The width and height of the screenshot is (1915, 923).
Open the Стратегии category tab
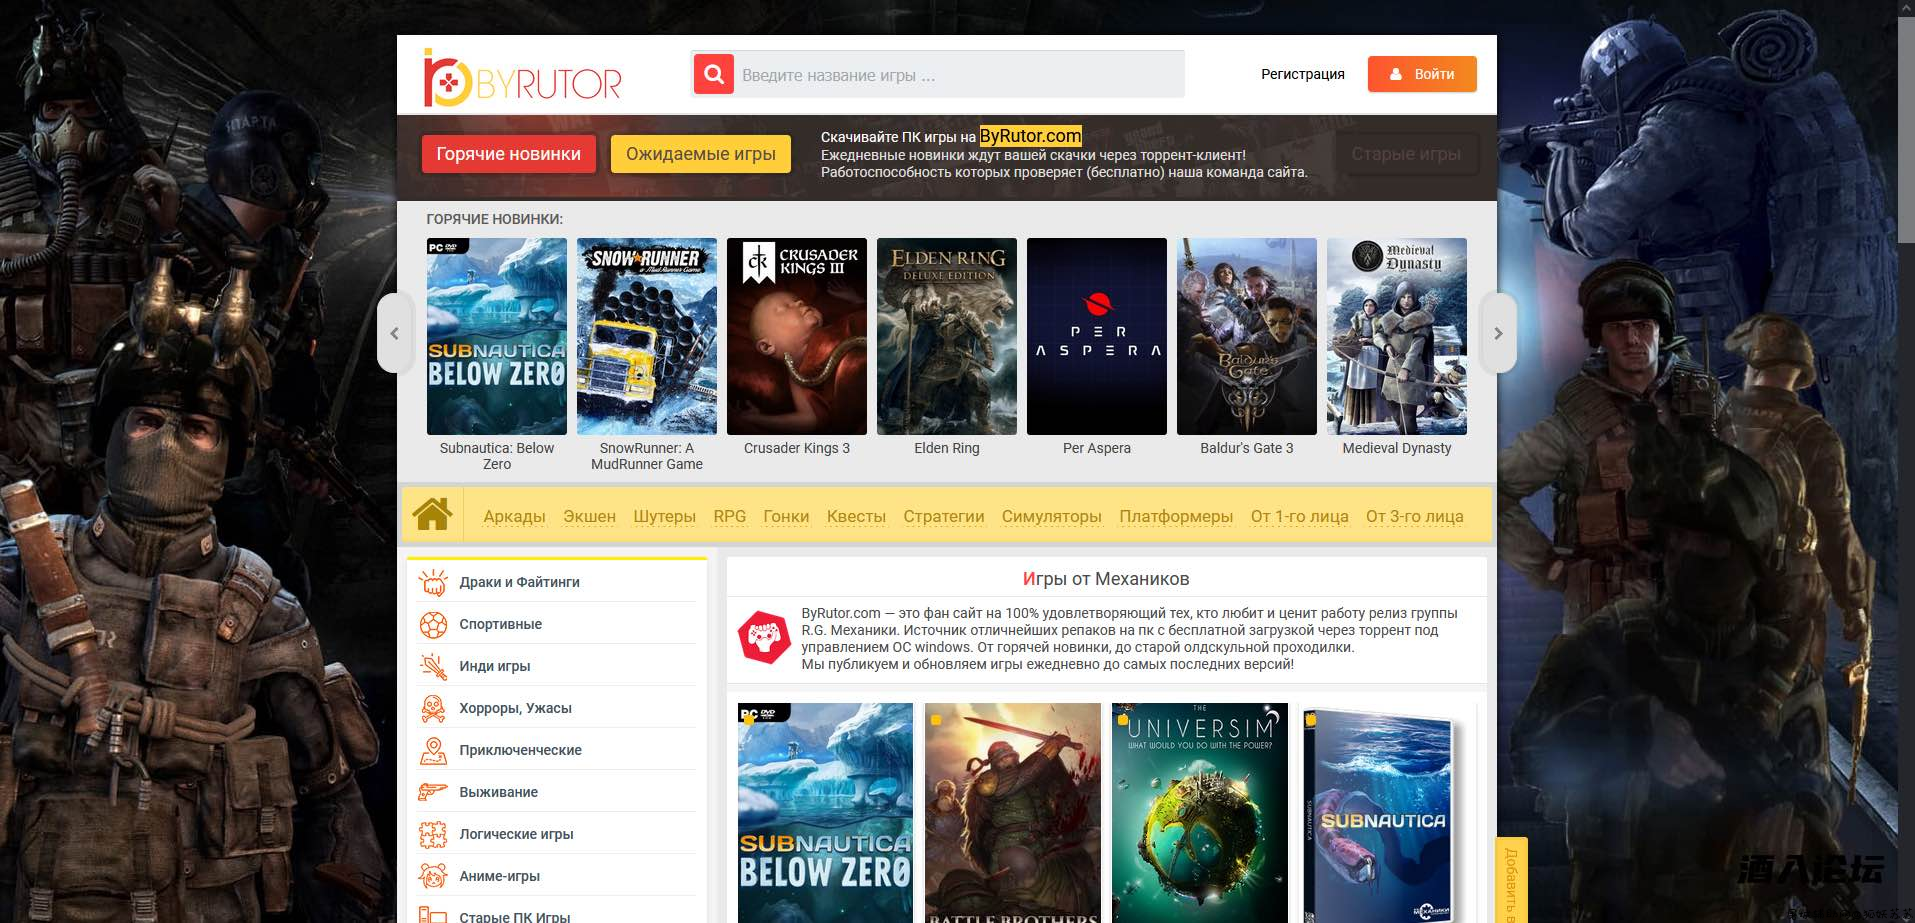943,516
